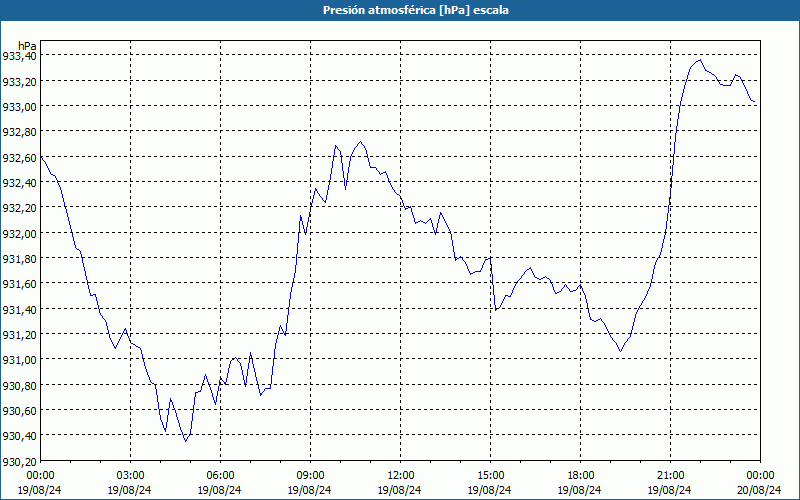Click the 930,60 y-axis label
Viewport: 800px width, 500px height.
coord(19,410)
